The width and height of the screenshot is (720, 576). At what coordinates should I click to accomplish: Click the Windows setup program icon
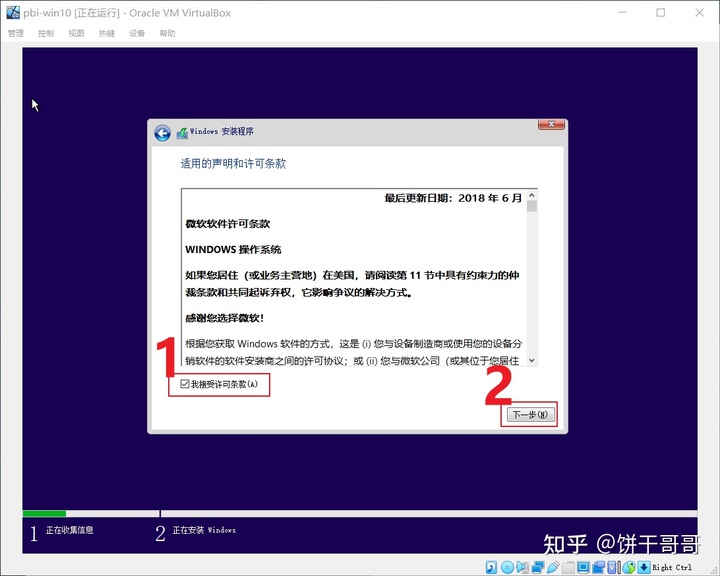pyautogui.click(x=182, y=133)
